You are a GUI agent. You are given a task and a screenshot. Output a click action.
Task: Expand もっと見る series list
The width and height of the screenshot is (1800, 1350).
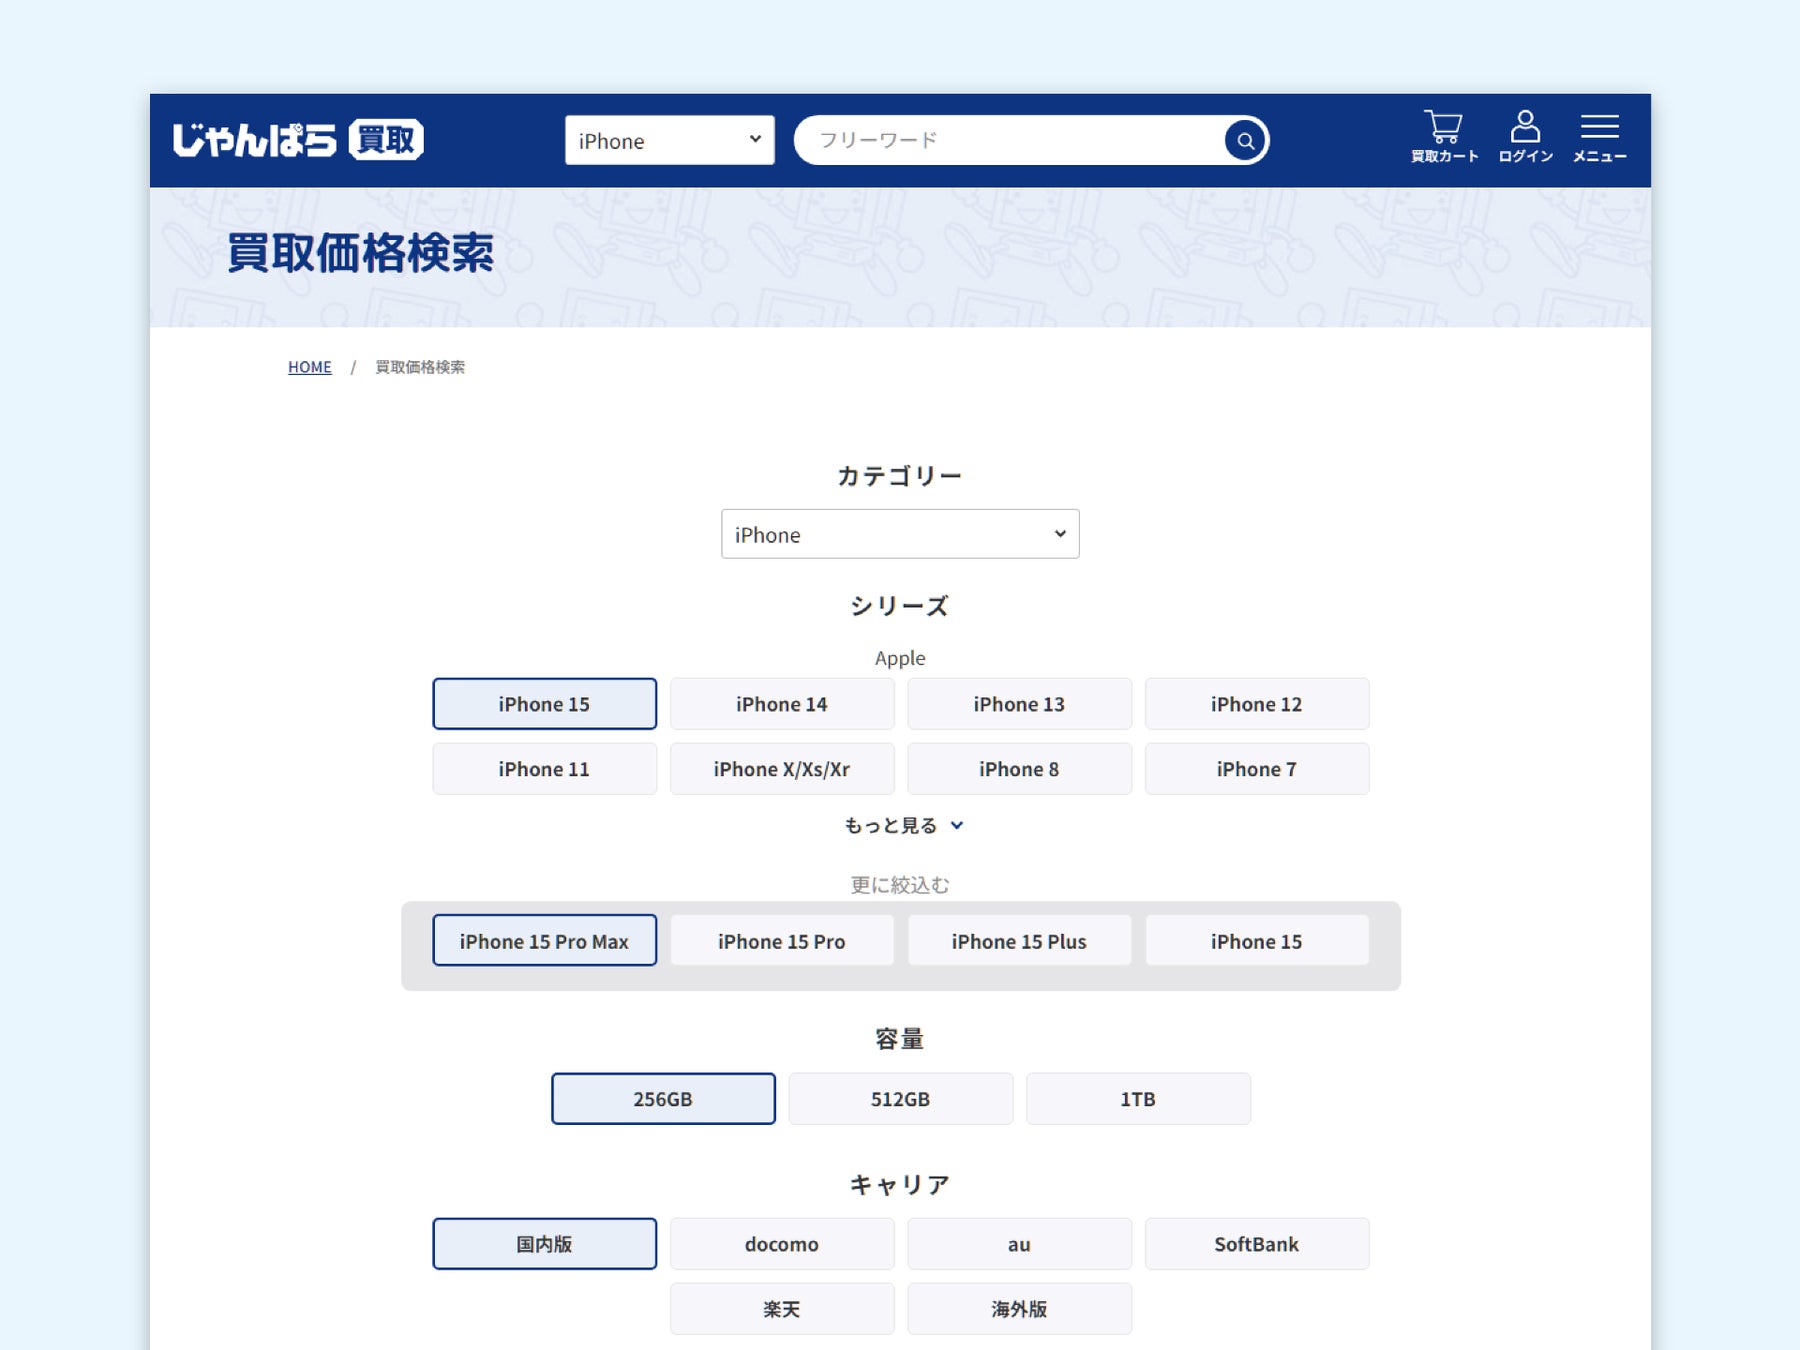coord(903,825)
